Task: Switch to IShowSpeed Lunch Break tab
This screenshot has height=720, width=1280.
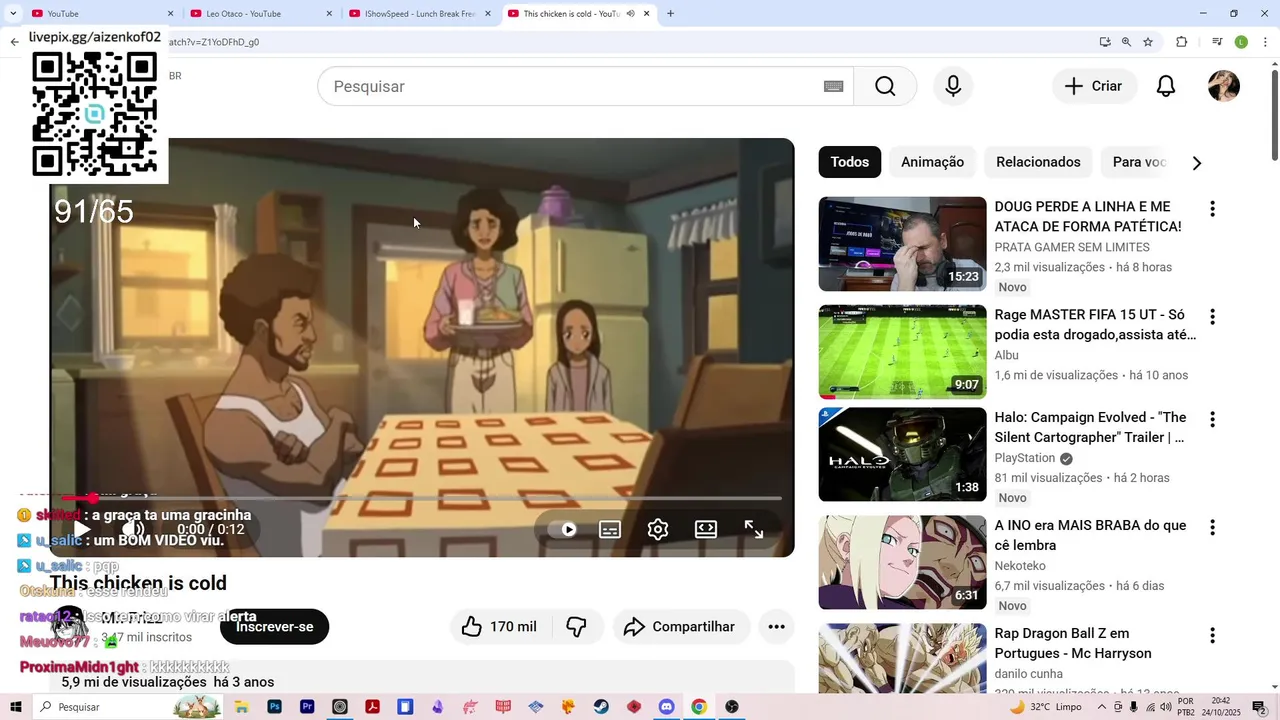Action: pos(420,14)
